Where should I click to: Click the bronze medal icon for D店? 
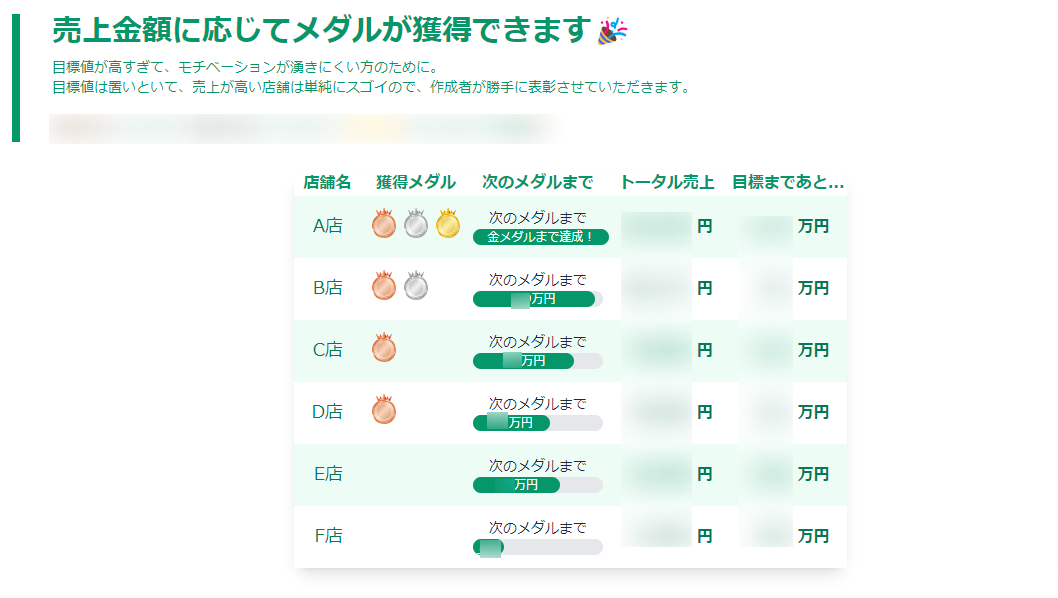tap(385, 411)
